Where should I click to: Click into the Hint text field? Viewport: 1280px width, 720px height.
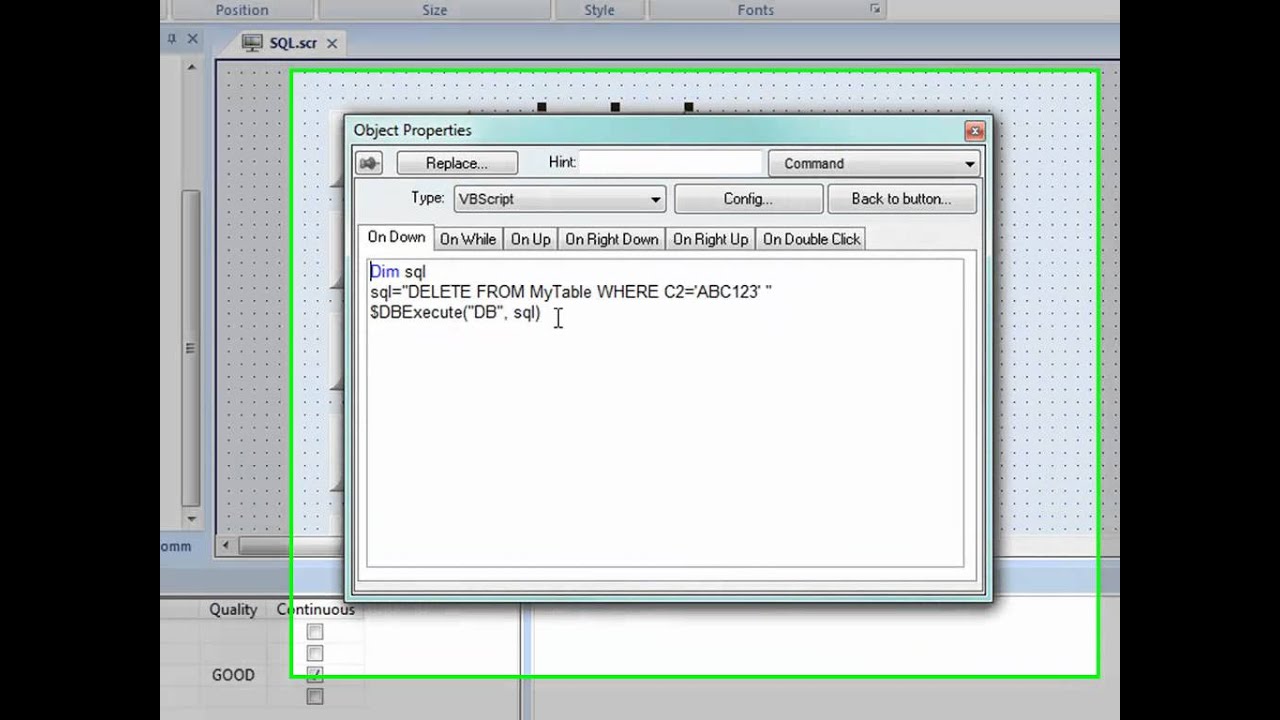tap(670, 163)
